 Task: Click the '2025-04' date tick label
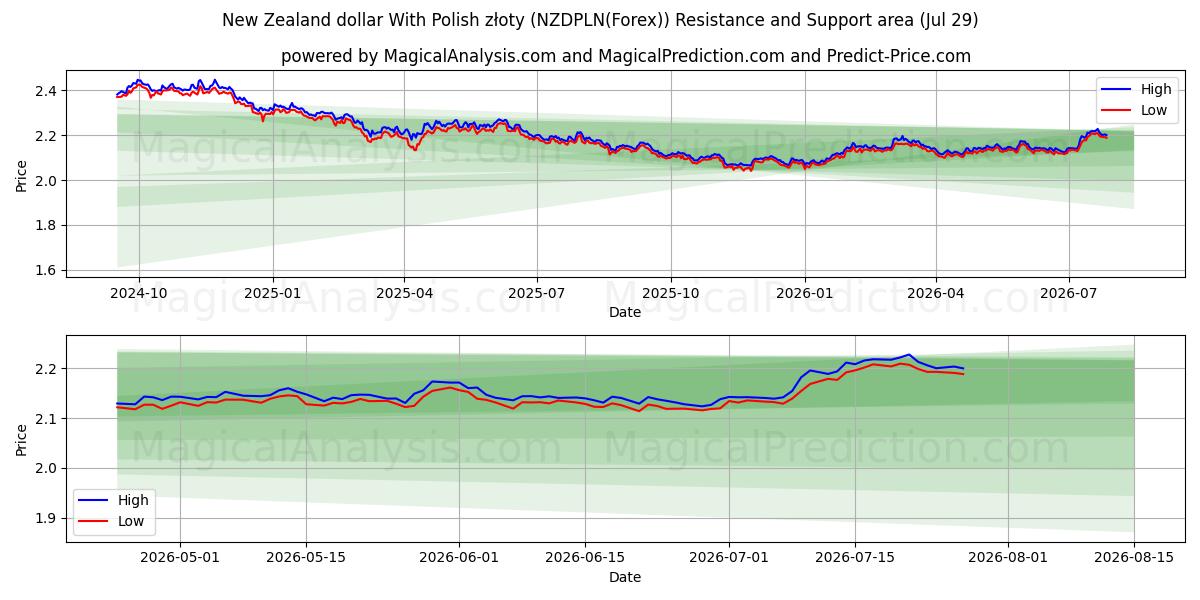[x=404, y=295]
